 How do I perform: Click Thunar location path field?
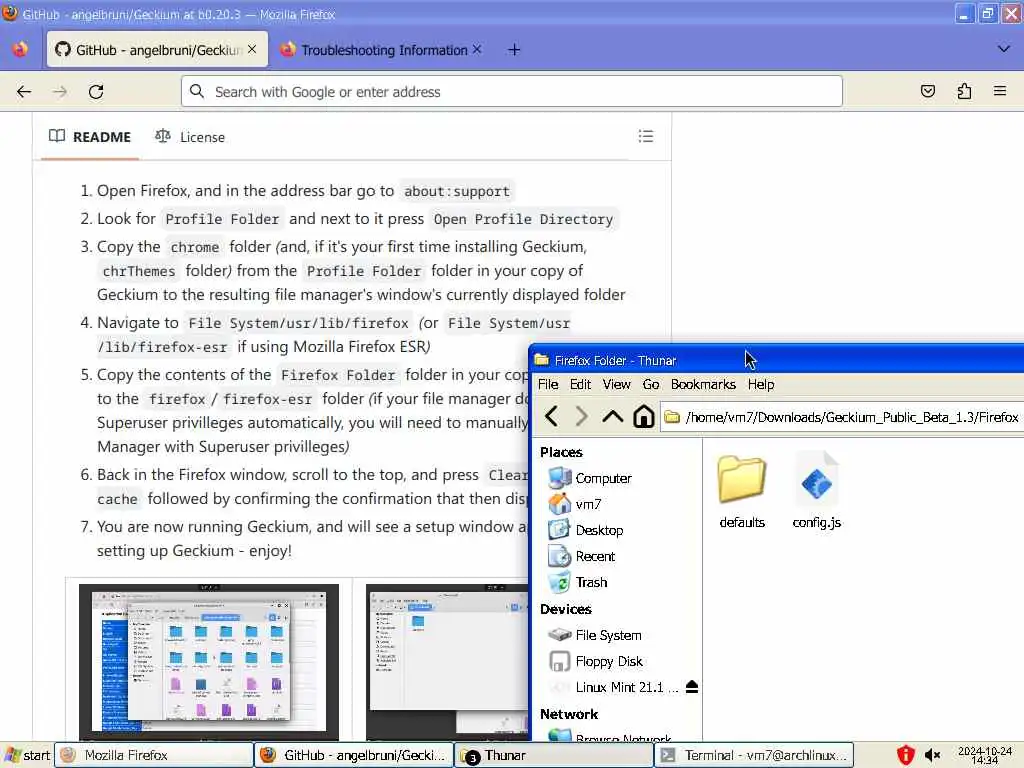pos(842,417)
